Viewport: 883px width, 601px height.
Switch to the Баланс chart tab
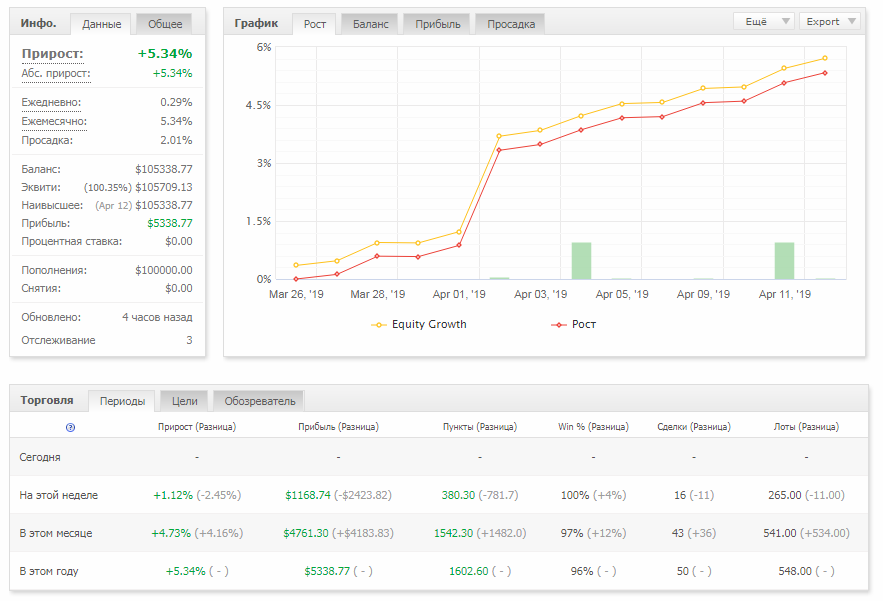point(371,24)
